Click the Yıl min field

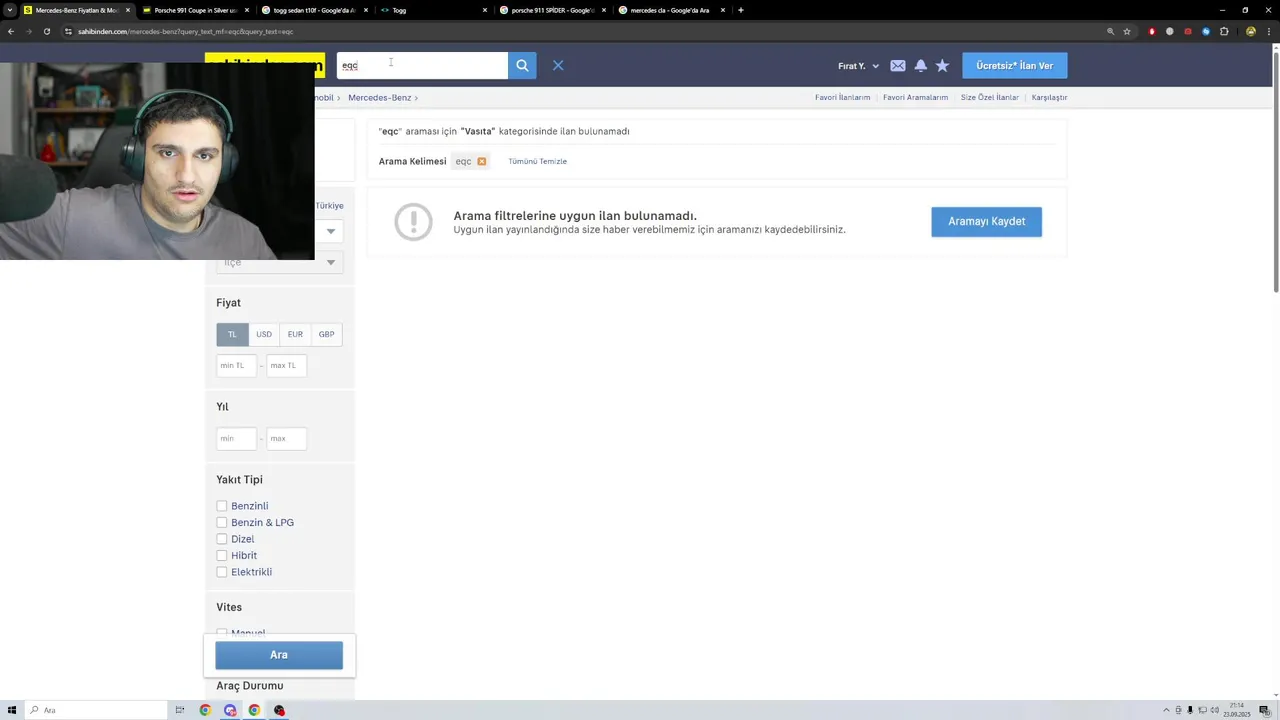tap(236, 438)
